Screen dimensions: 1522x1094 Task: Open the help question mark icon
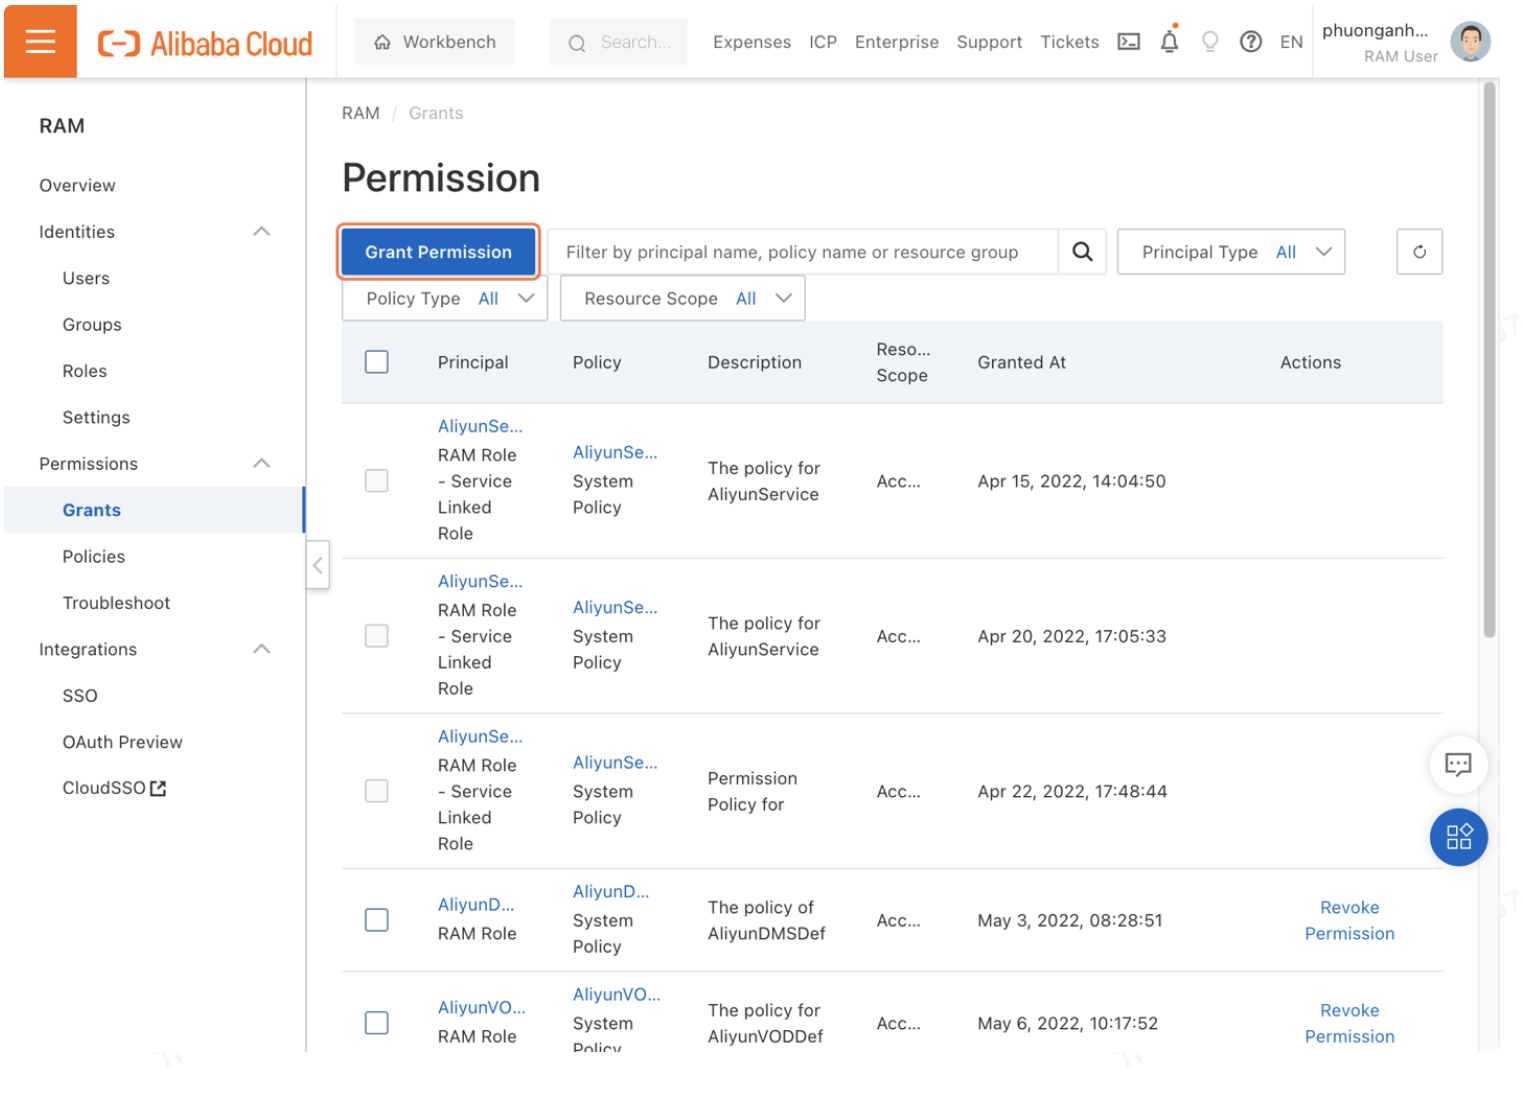point(1250,42)
